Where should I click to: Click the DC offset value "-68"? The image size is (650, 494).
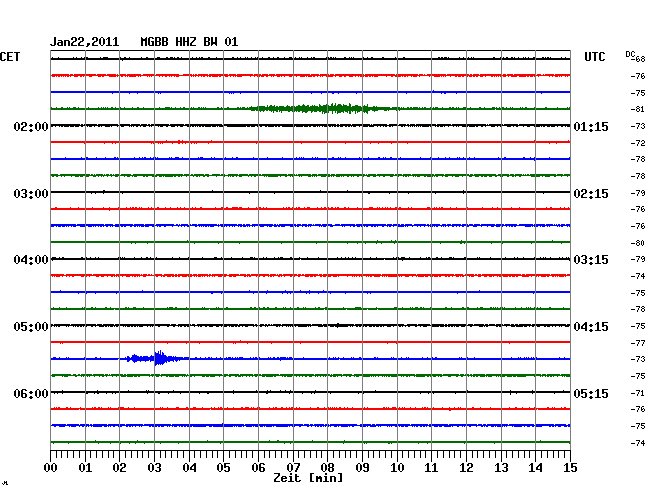[x=638, y=59]
